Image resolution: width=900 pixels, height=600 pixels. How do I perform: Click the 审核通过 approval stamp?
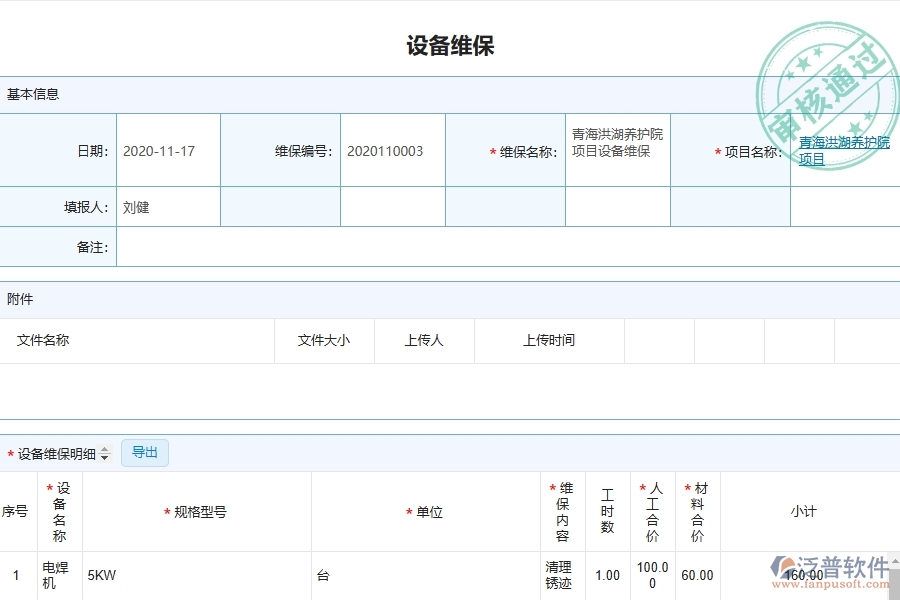coord(830,60)
